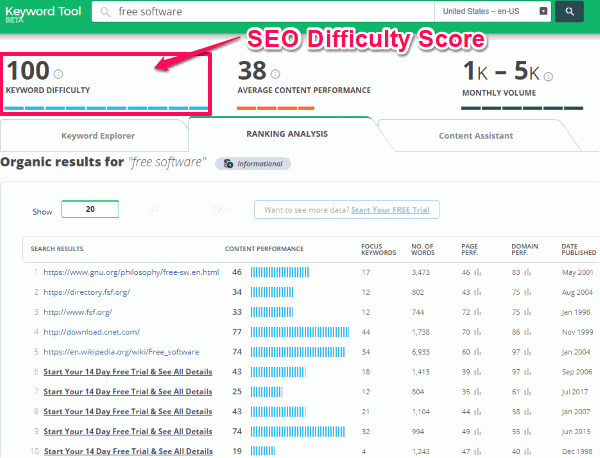Click the Monthly Volume dark progress bar
This screenshot has height=458, width=600.
[522, 108]
